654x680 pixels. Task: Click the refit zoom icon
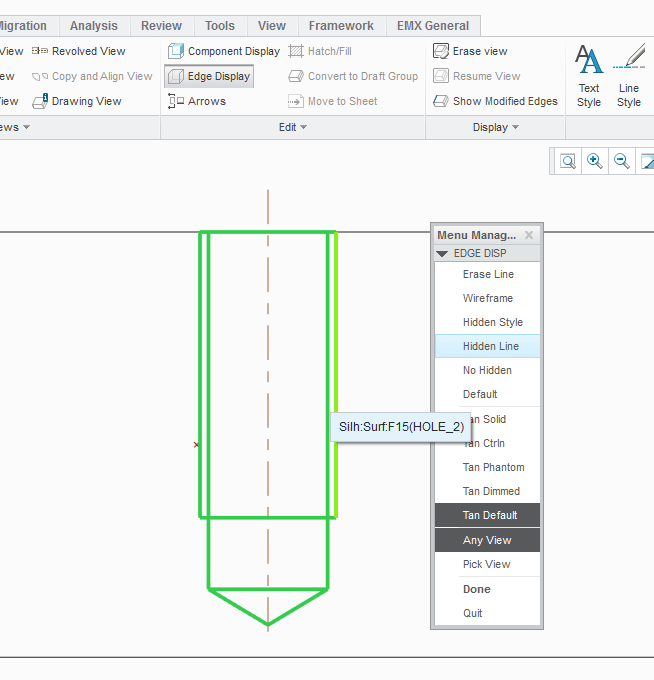click(x=568, y=161)
